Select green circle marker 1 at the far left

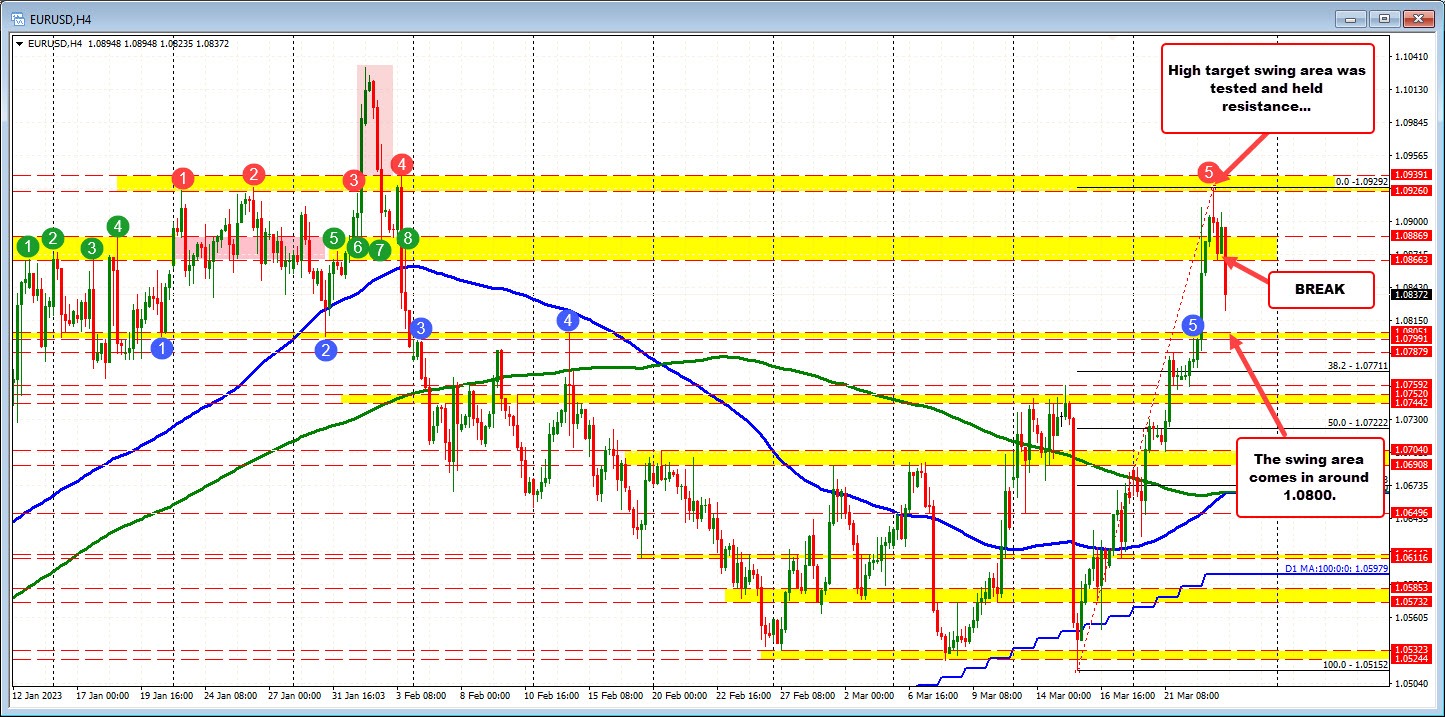tap(27, 245)
